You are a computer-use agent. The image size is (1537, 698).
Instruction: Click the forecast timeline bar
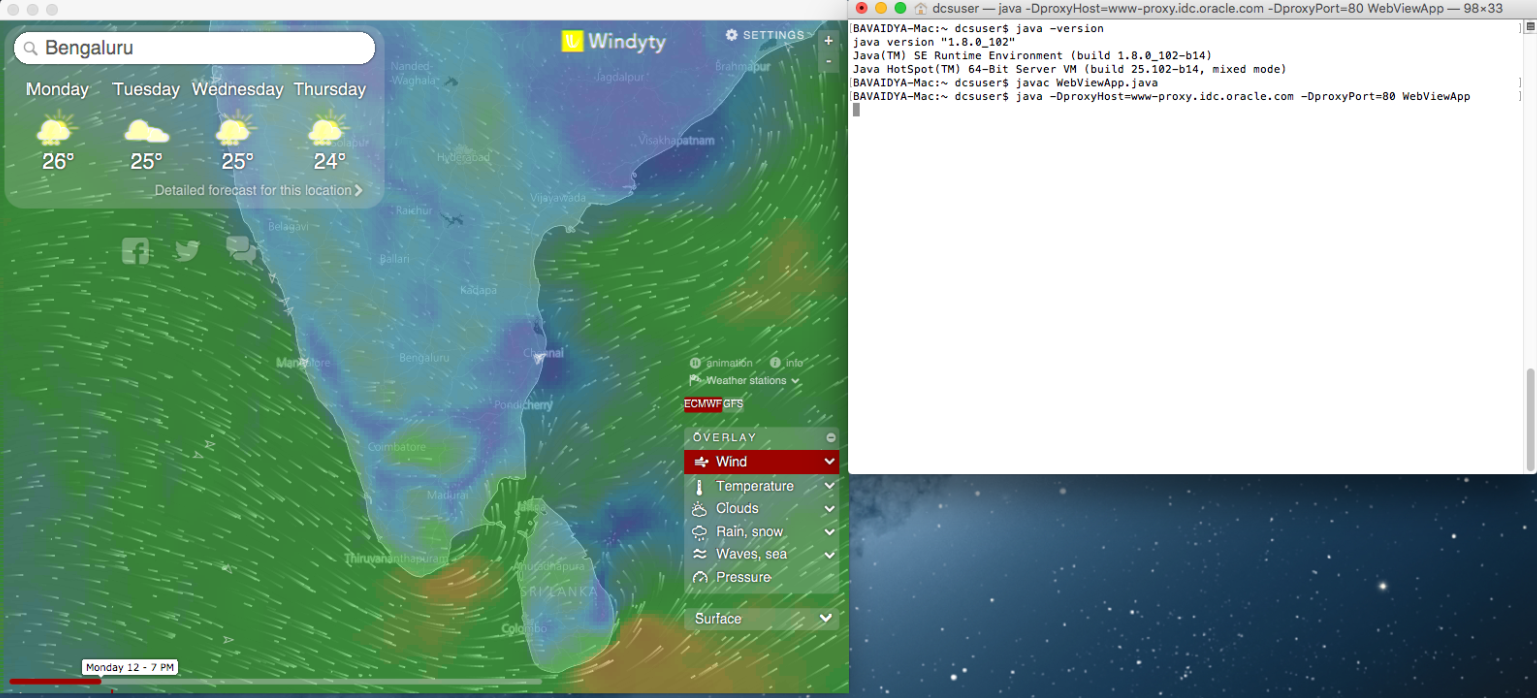[300, 682]
